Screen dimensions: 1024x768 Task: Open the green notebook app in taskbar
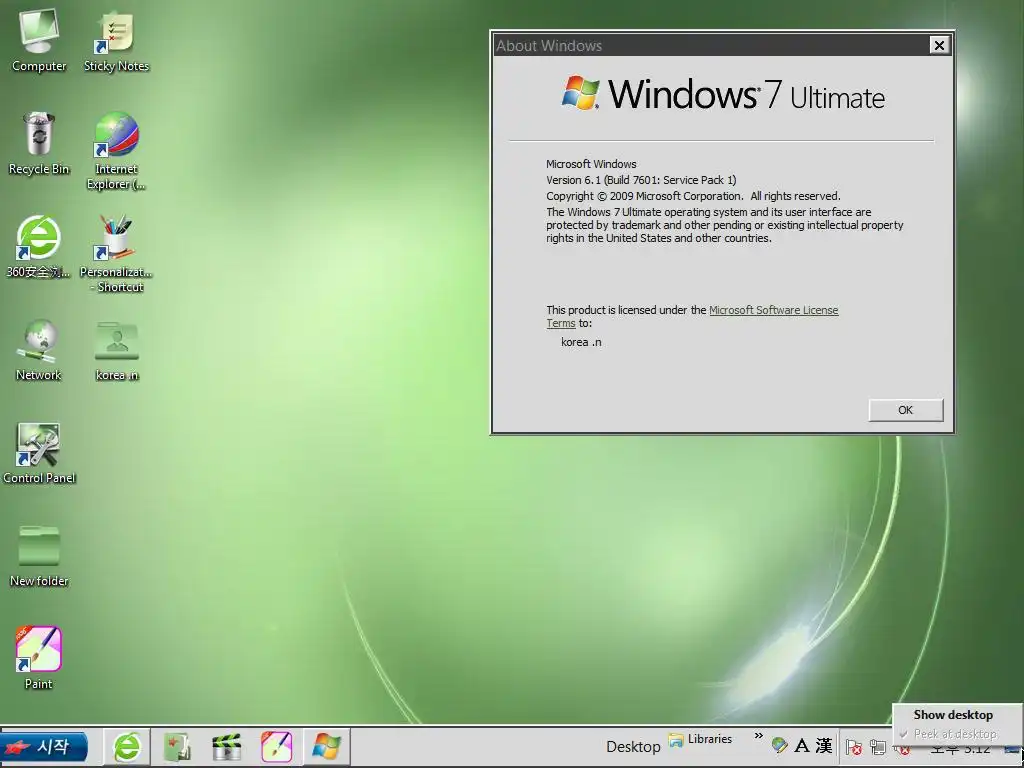177,746
